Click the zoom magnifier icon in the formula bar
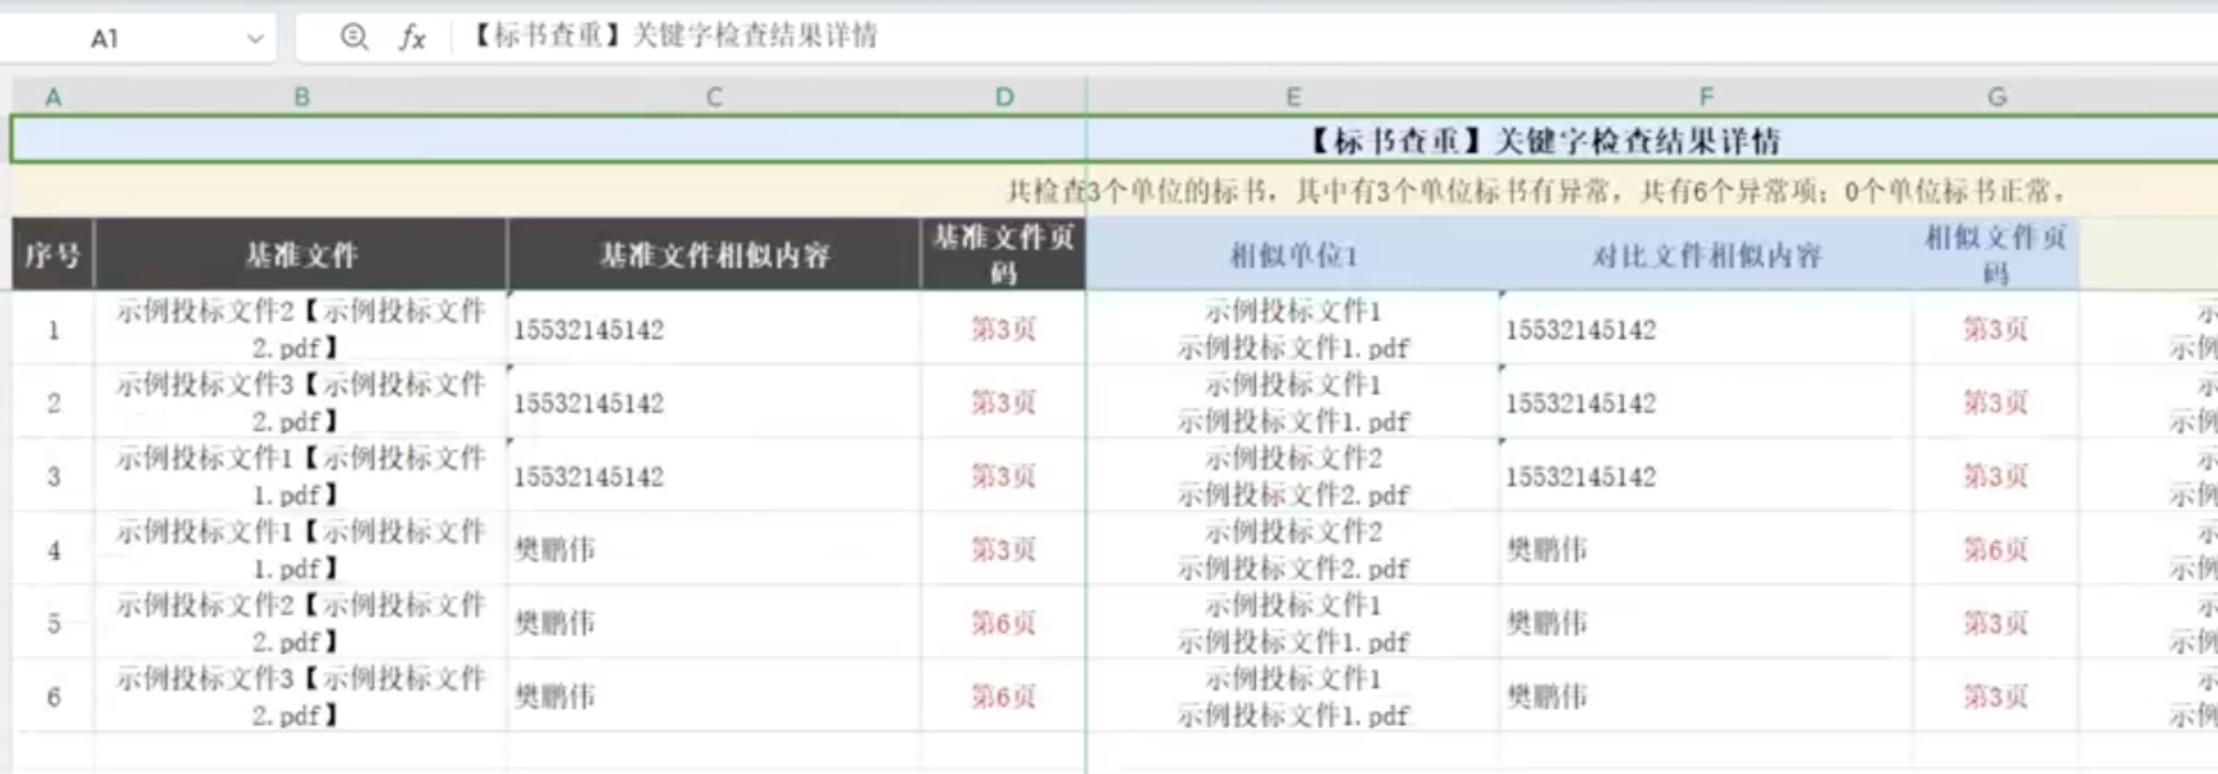The height and width of the screenshot is (774, 2218). click(354, 37)
